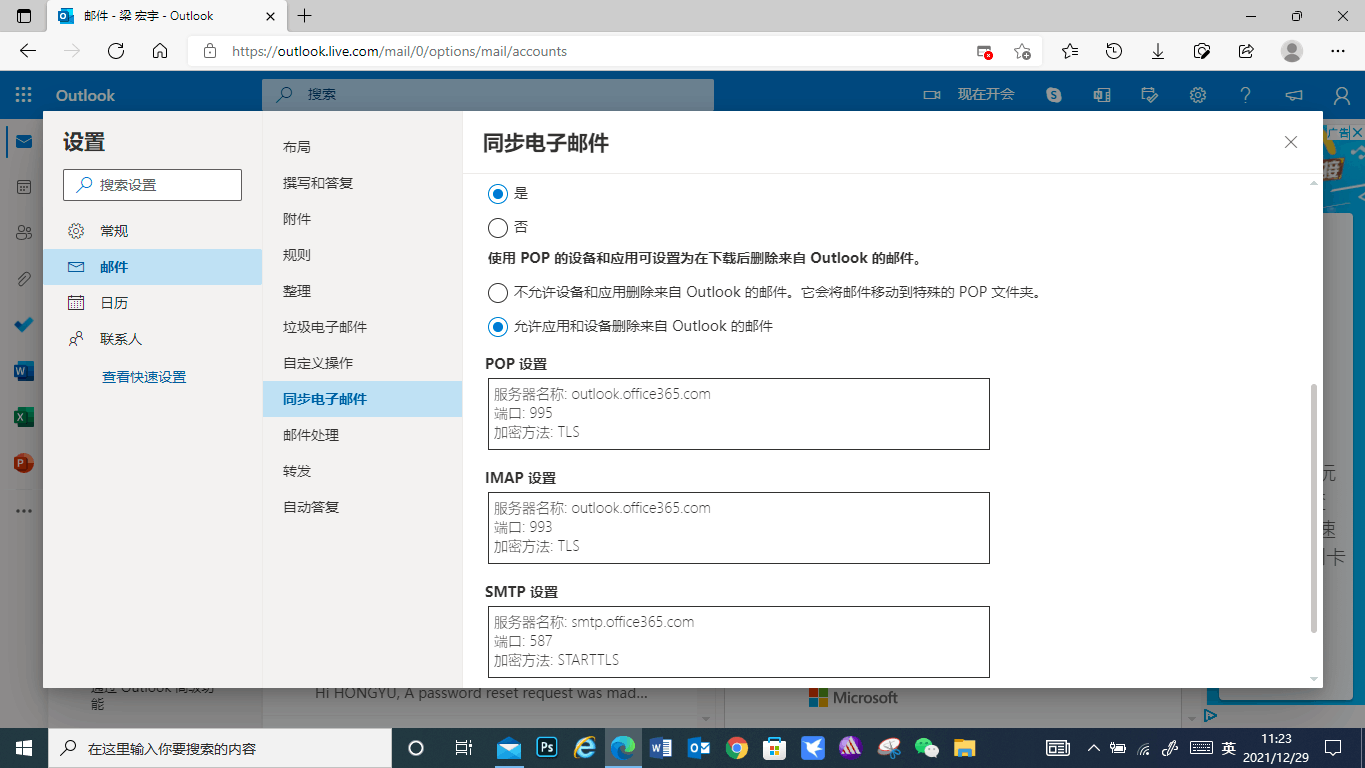Select the Mail icon in the left sidebar
The width and height of the screenshot is (1365, 768).
(22, 141)
